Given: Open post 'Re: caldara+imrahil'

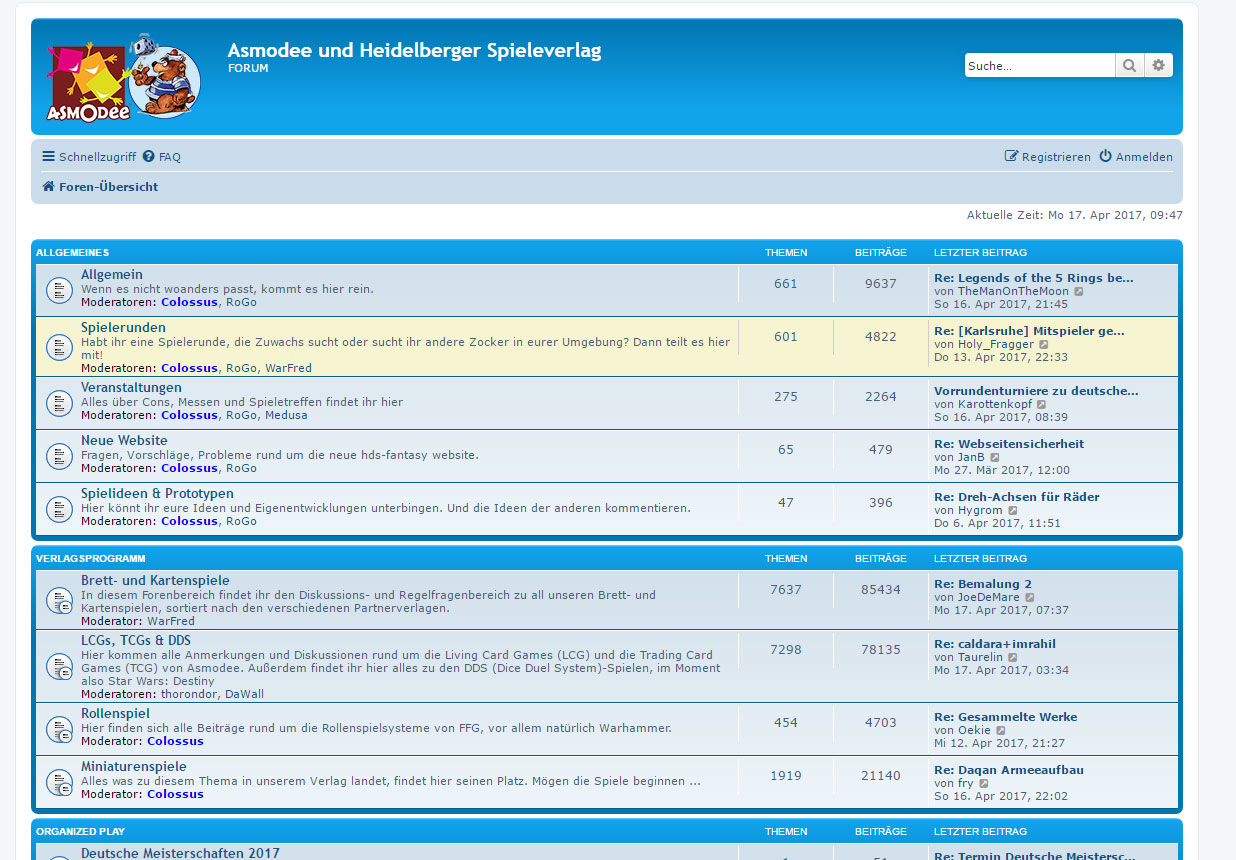Looking at the screenshot, I should click(x=995, y=644).
